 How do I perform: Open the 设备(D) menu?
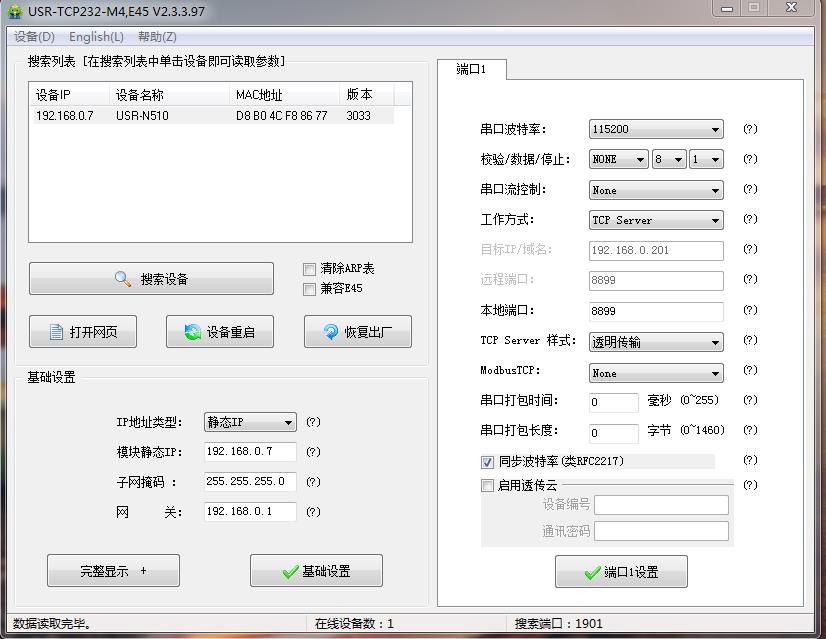35,37
